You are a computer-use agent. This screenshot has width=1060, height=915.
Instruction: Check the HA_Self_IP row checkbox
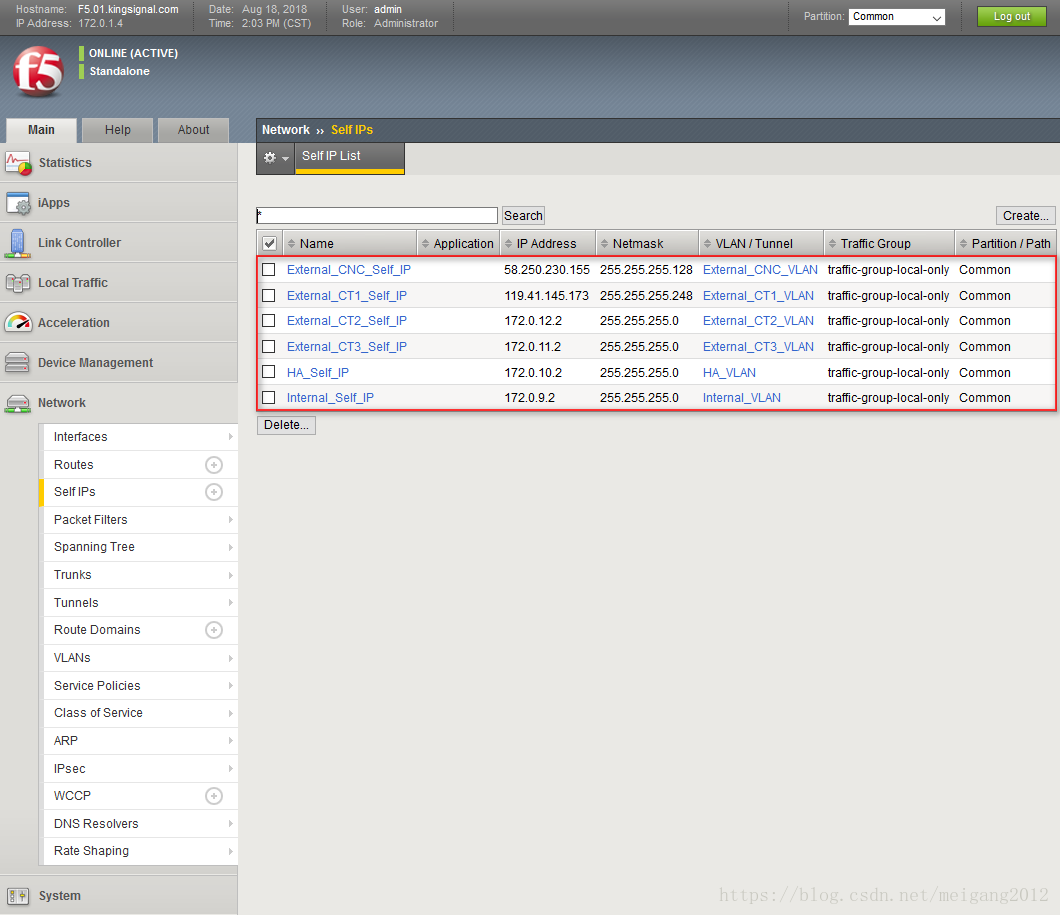[269, 372]
